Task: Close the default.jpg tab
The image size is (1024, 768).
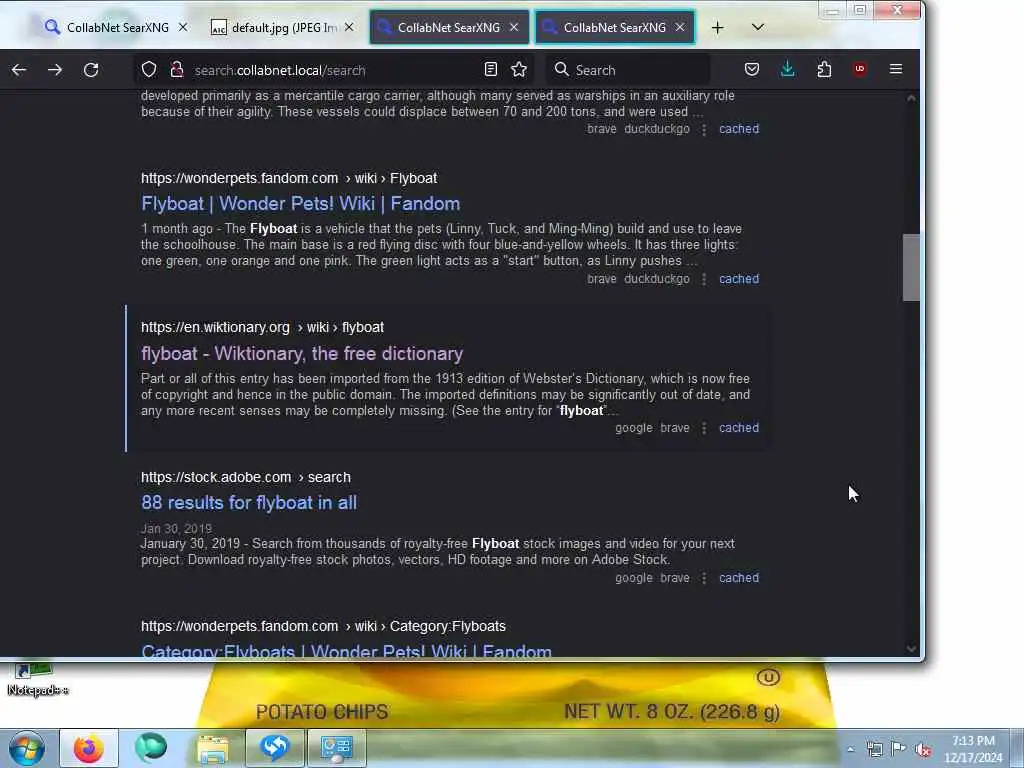Action: (x=349, y=27)
